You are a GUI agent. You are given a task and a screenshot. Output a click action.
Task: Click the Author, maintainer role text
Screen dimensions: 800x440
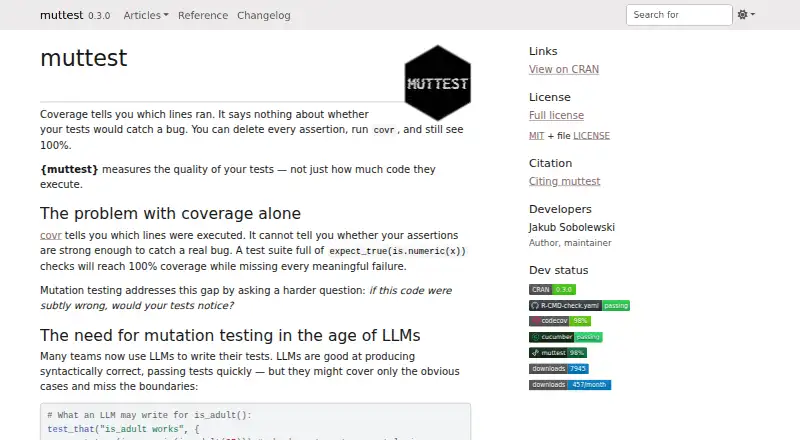(x=570, y=243)
